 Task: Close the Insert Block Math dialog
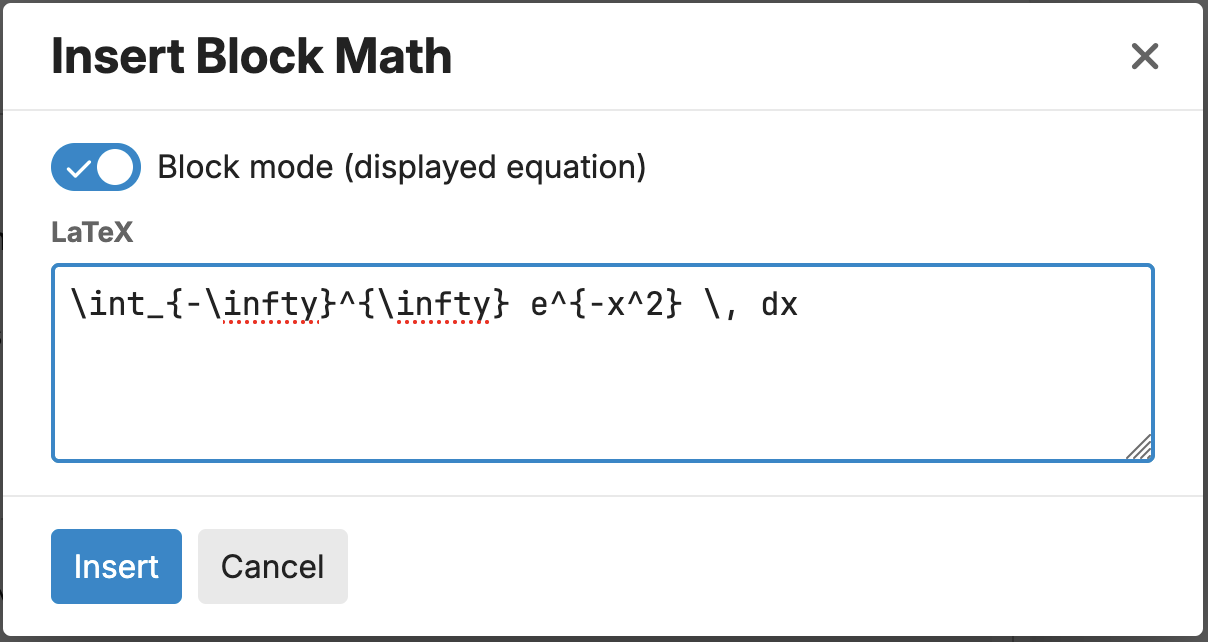tap(1144, 57)
